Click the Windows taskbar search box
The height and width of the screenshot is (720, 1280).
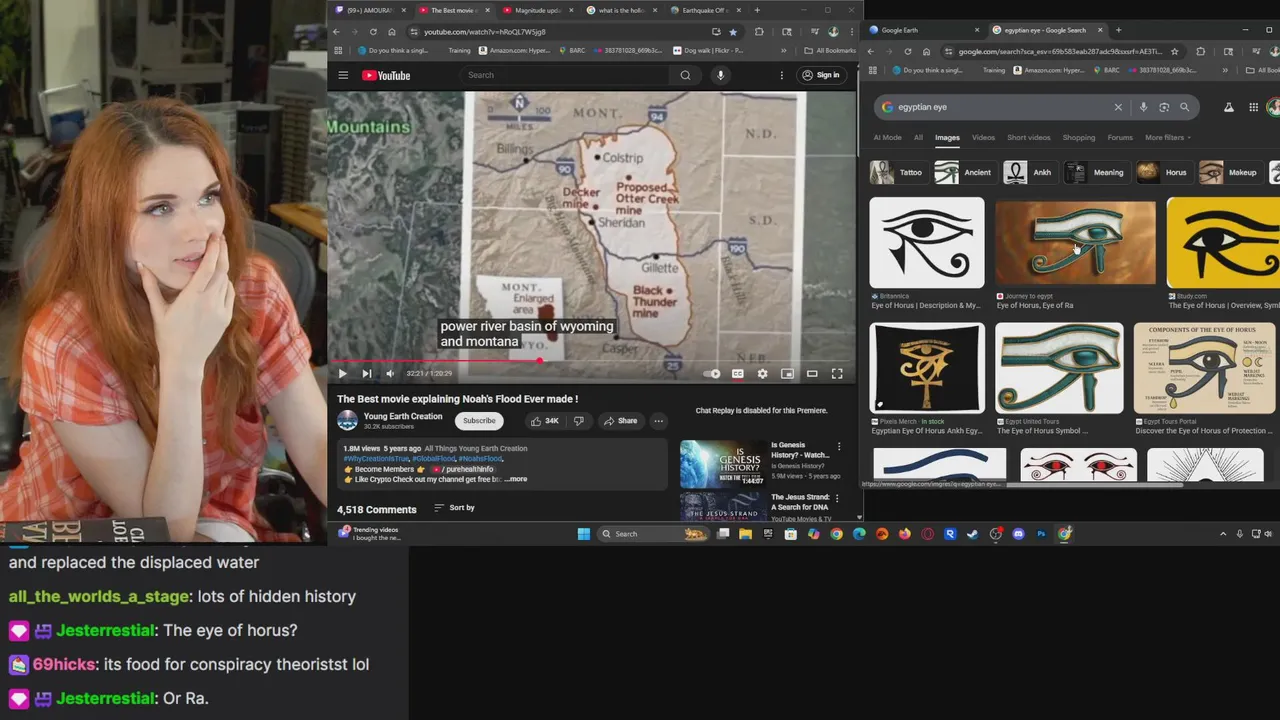(653, 534)
